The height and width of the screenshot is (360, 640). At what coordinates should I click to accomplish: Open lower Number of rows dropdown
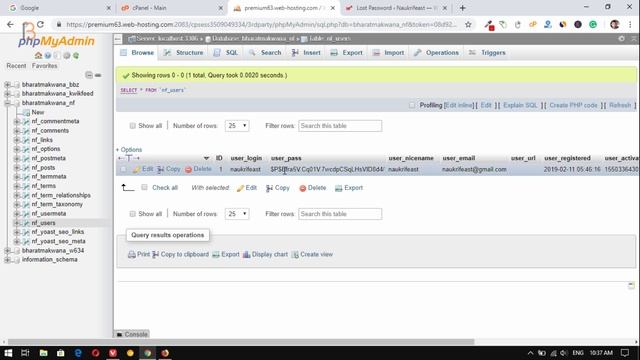pos(237,214)
